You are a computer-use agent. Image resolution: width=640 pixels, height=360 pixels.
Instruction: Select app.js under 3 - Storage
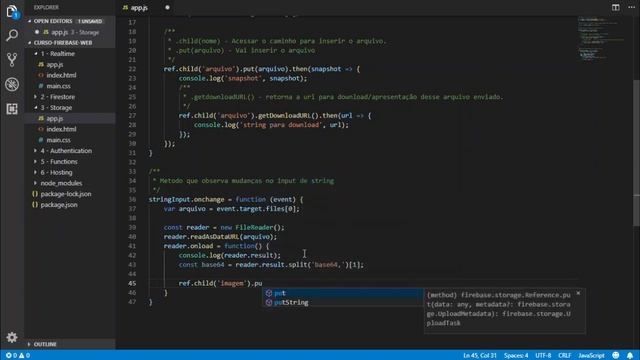coord(55,118)
